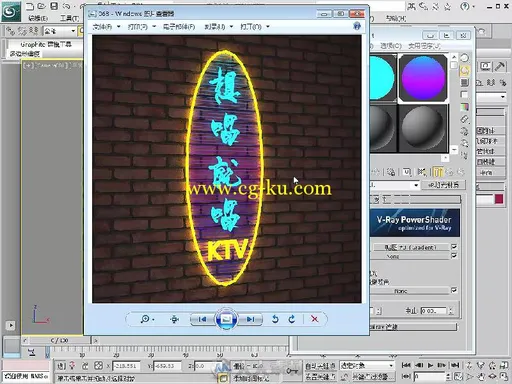
Task: Click spinner arrows next to 0.00 field
Action: point(451,311)
